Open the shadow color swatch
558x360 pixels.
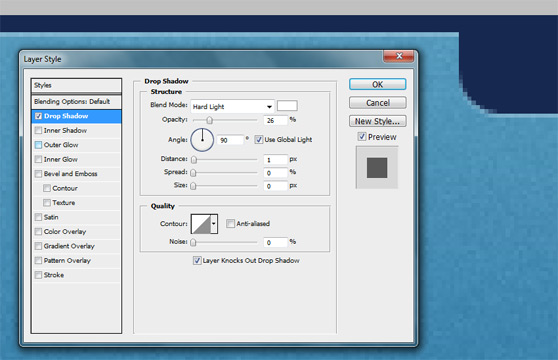pos(287,106)
